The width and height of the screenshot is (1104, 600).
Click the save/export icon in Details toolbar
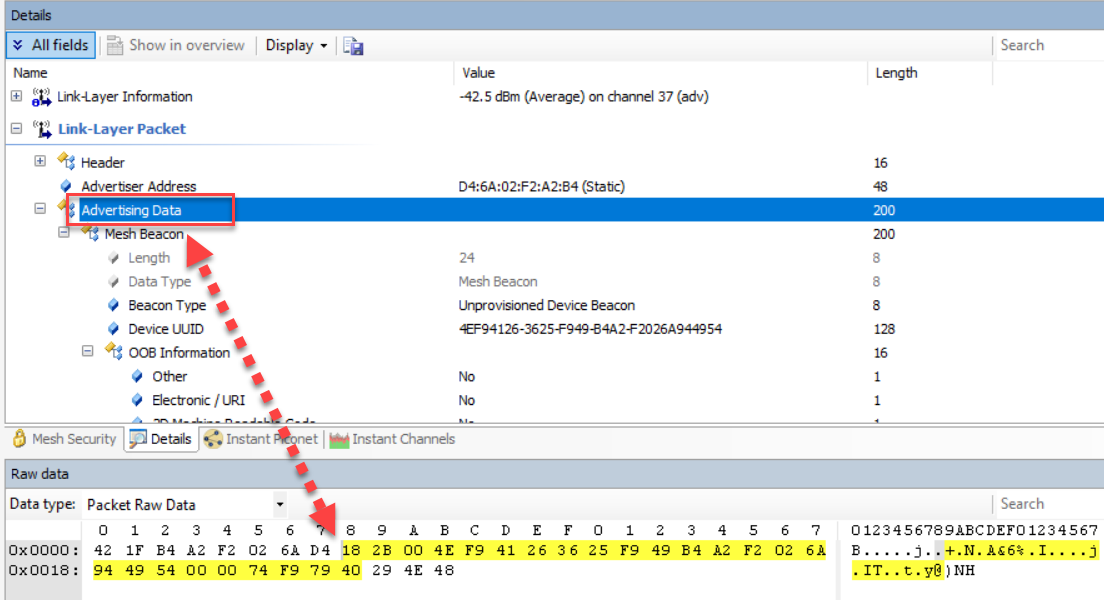tap(353, 46)
